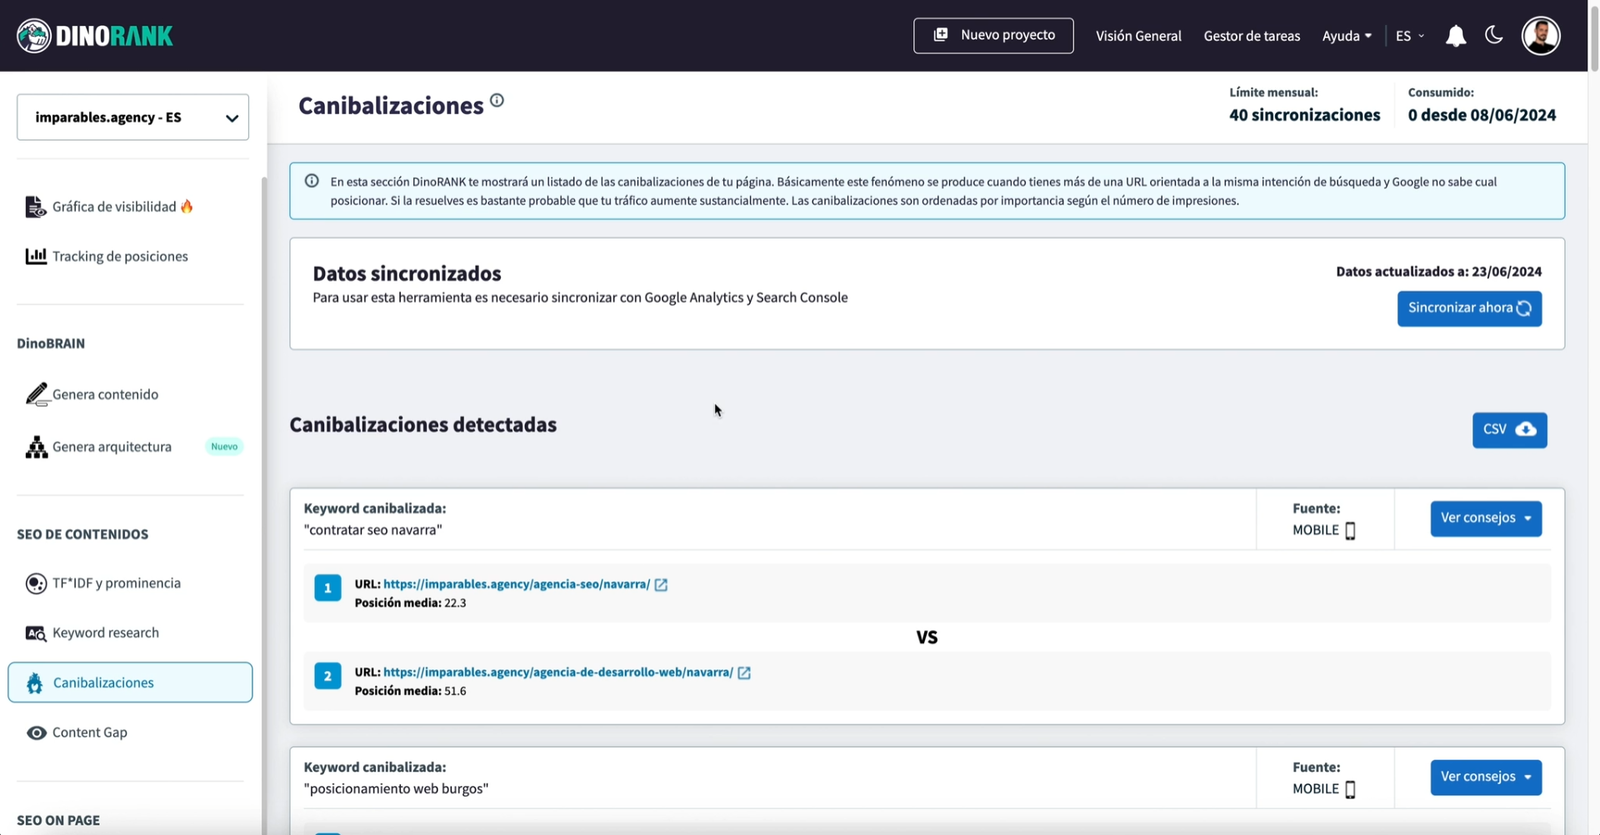Click the notifications bell icon
This screenshot has height=835, width=1600.
click(x=1456, y=36)
